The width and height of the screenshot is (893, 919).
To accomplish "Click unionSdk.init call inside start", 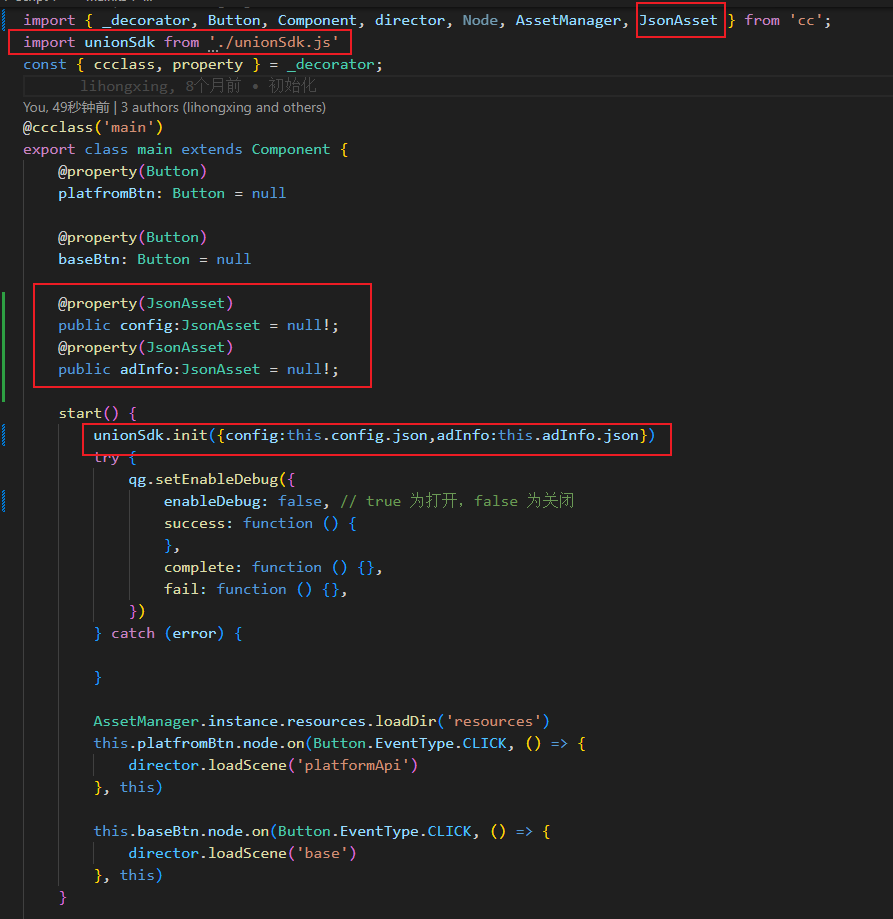I will pos(153,435).
